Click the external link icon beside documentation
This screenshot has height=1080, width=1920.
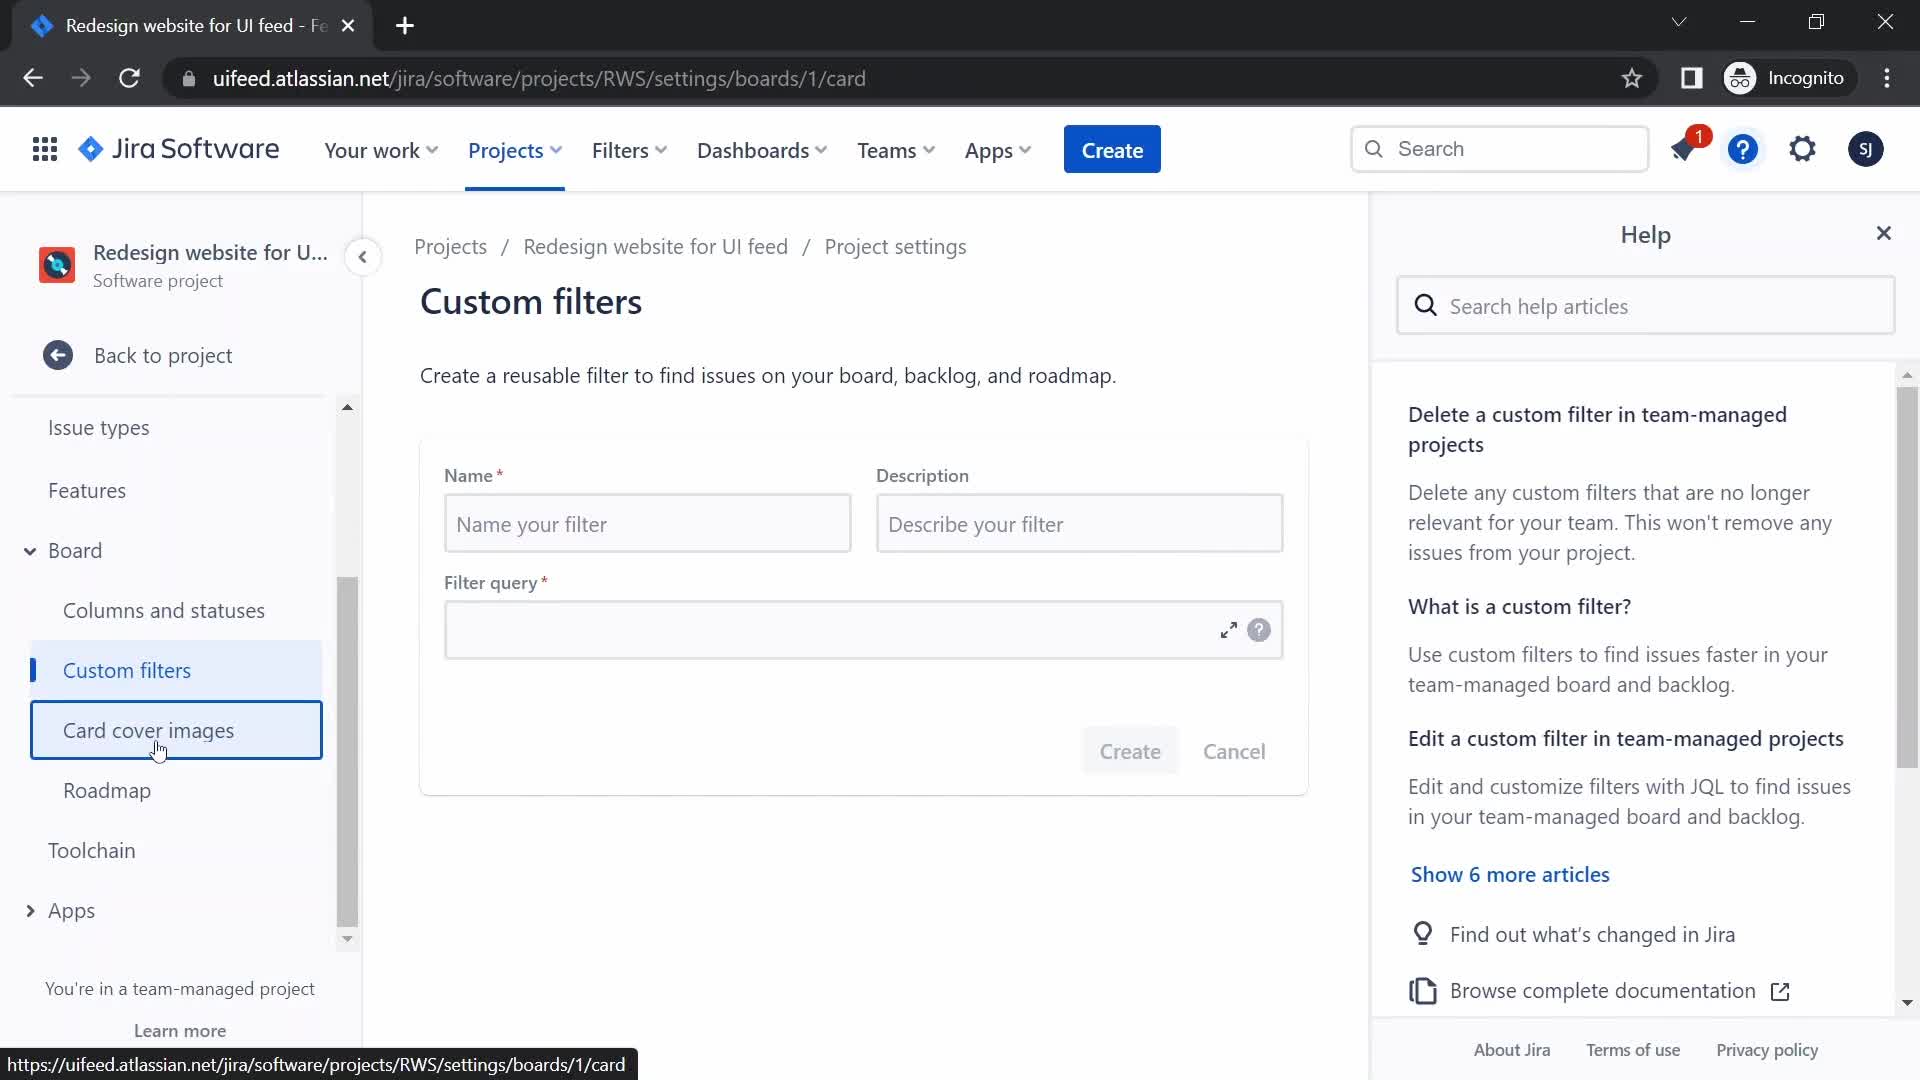(1780, 991)
